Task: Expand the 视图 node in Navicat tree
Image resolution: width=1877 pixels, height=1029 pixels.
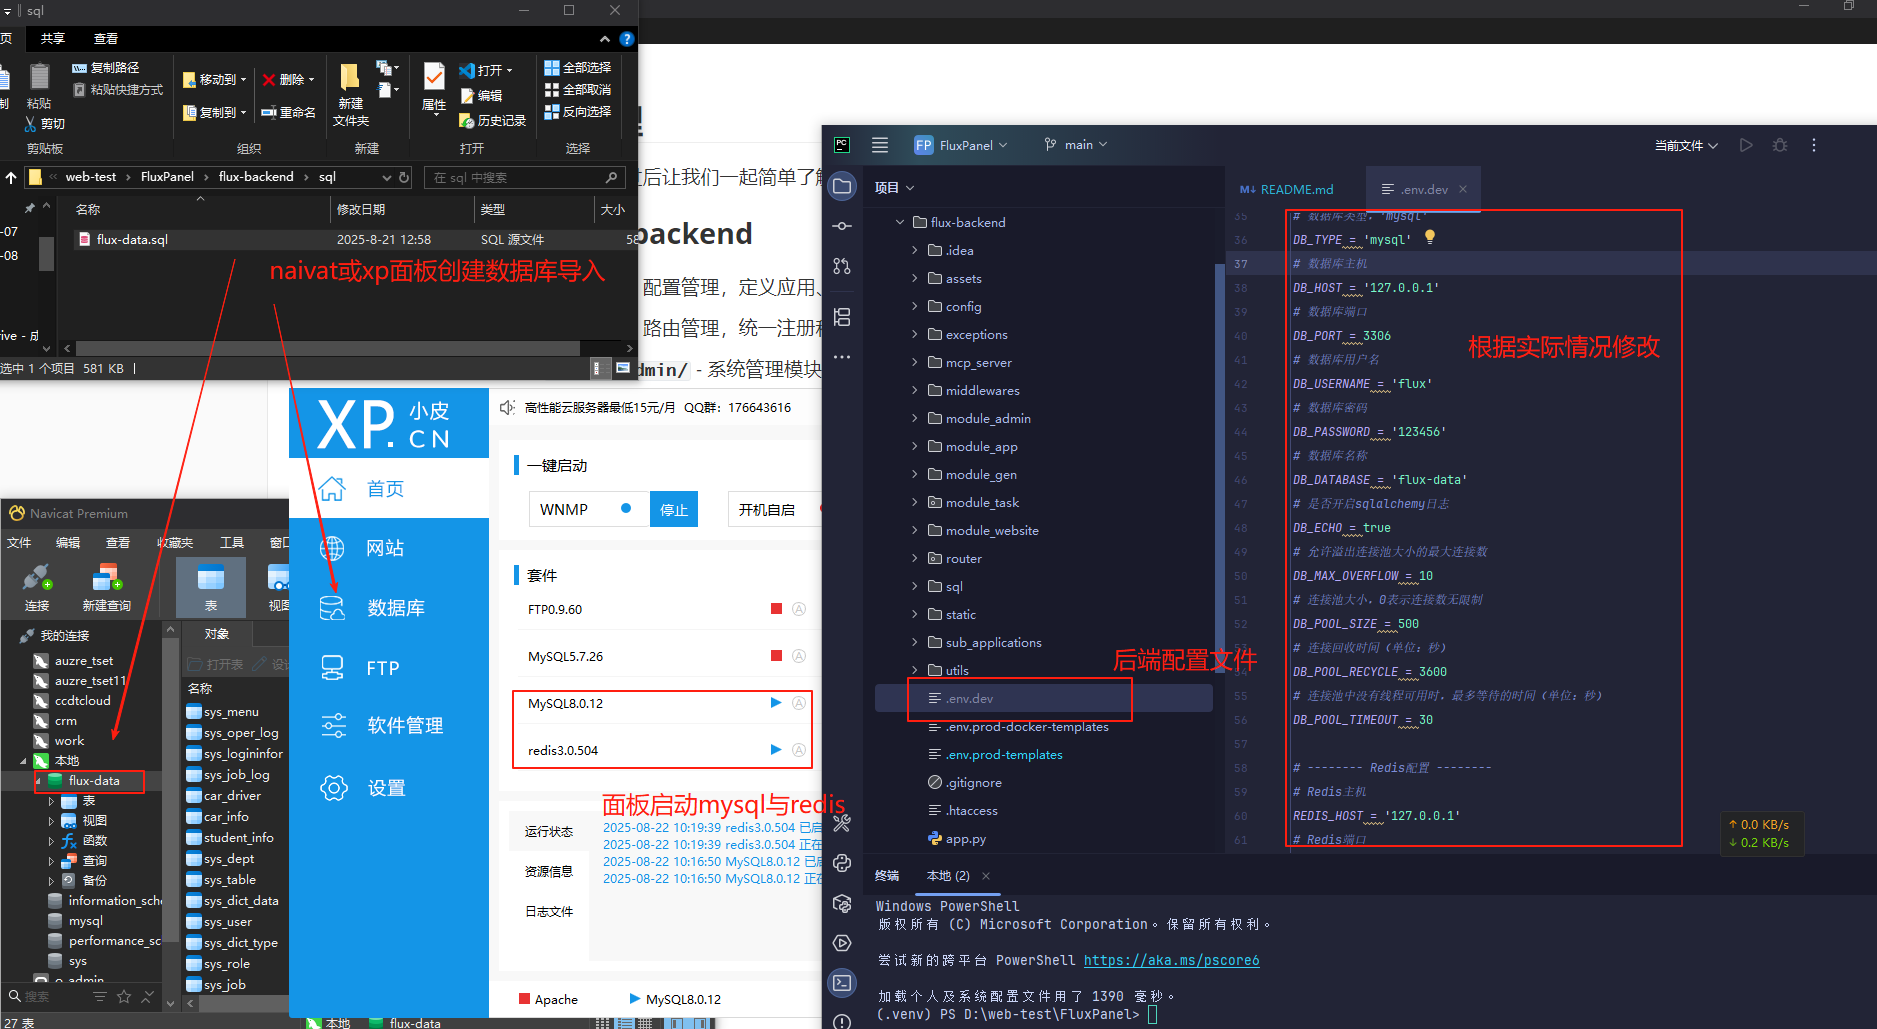Action: point(52,821)
